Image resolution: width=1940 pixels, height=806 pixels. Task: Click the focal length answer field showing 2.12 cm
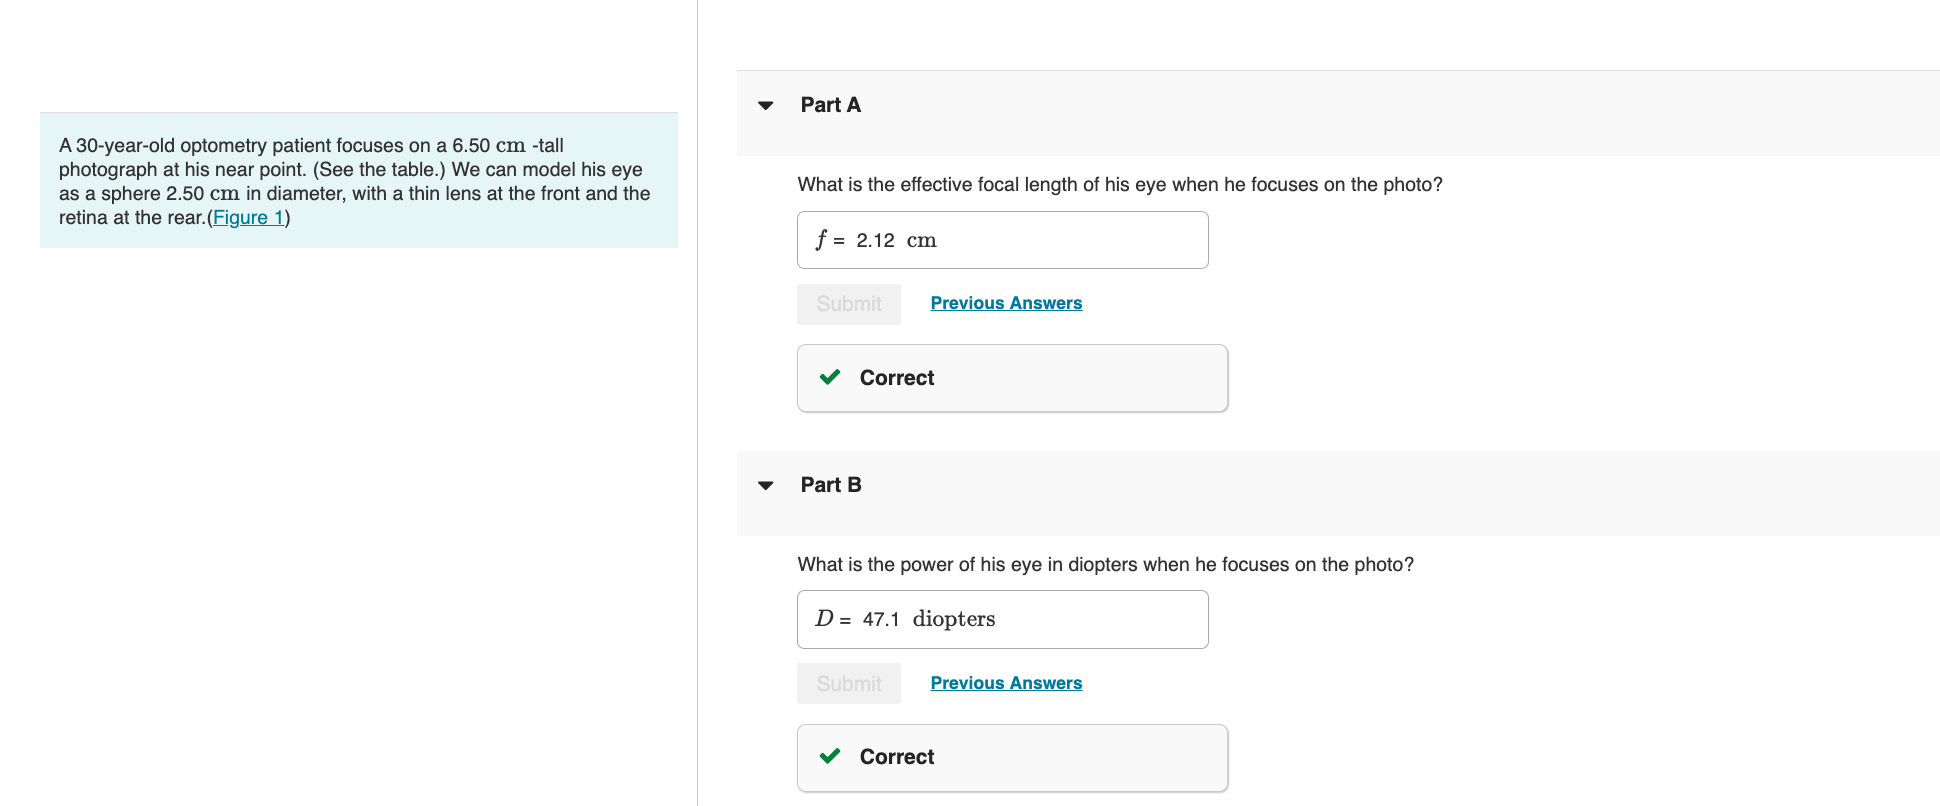pos(1002,240)
